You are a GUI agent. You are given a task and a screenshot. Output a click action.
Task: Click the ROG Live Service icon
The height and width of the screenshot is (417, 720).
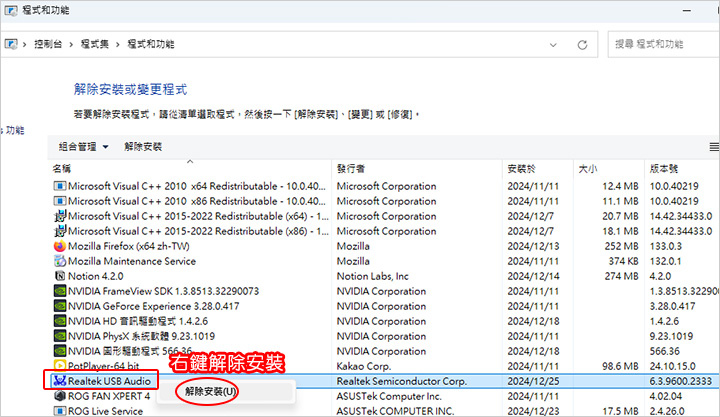tap(60, 411)
